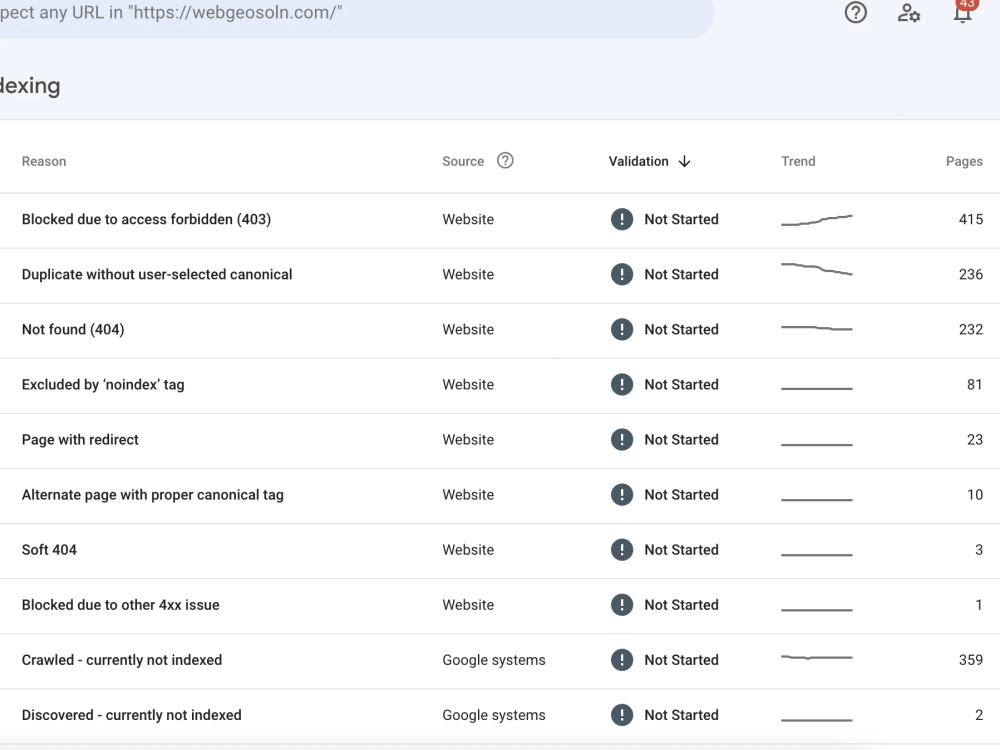Open the notifications bell icon
1000x750 pixels.
click(963, 11)
